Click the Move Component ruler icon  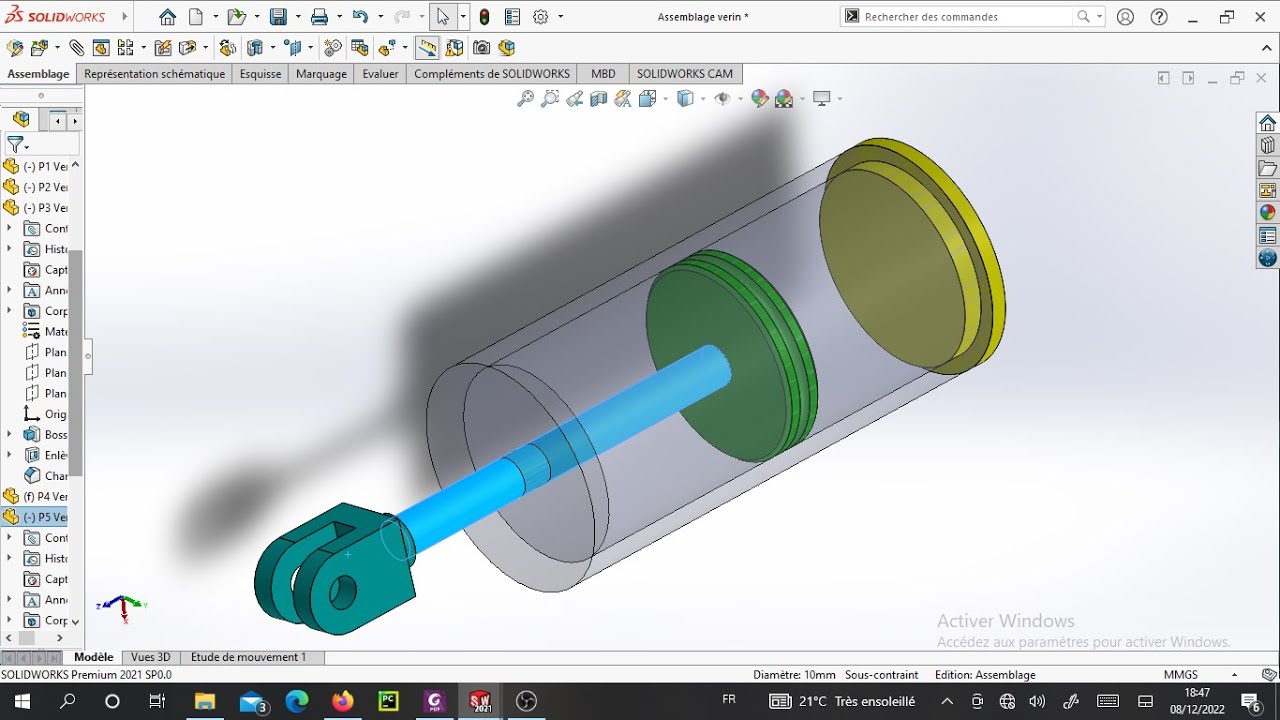[428, 48]
